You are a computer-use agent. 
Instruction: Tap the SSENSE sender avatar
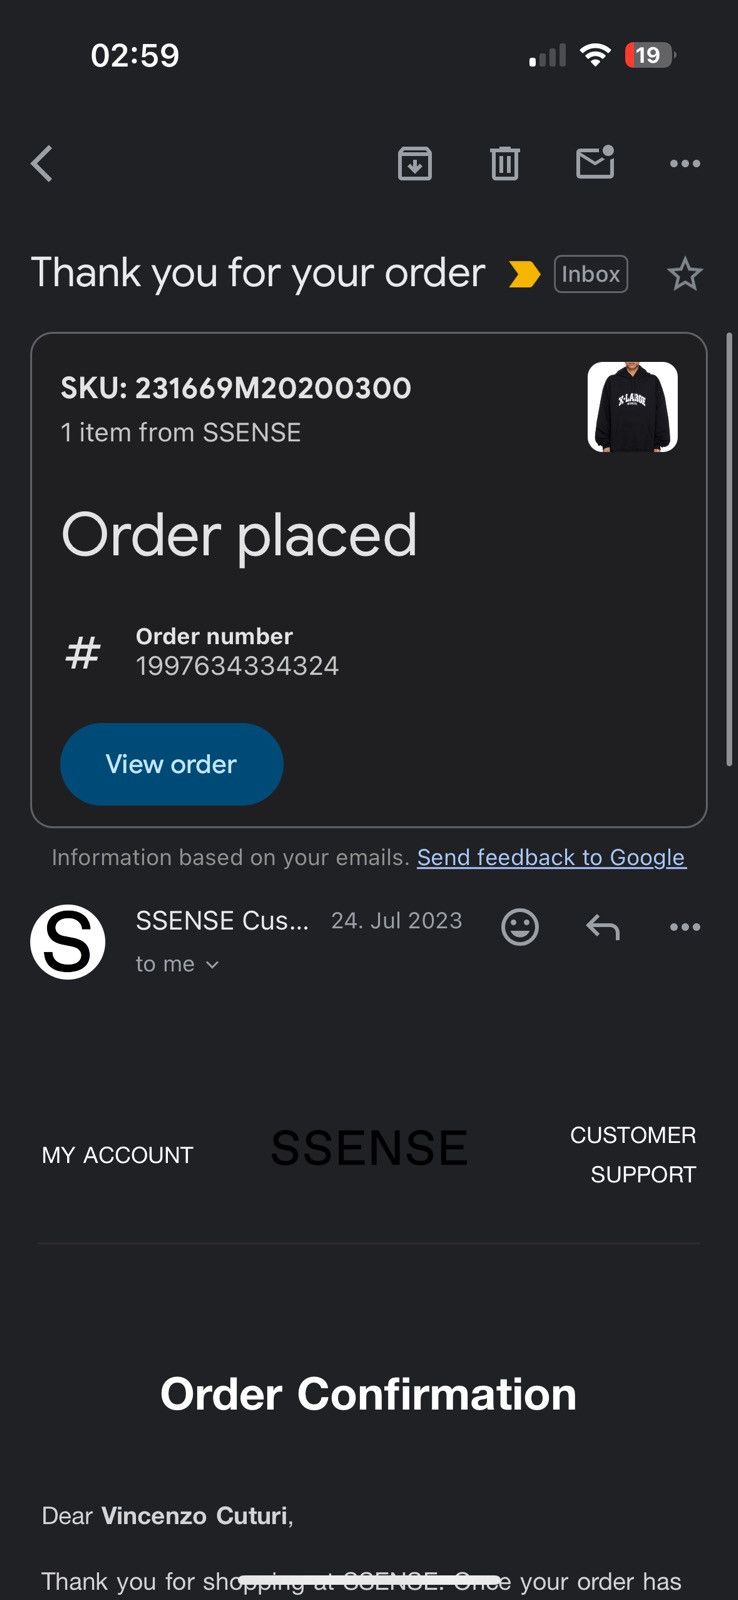point(68,941)
